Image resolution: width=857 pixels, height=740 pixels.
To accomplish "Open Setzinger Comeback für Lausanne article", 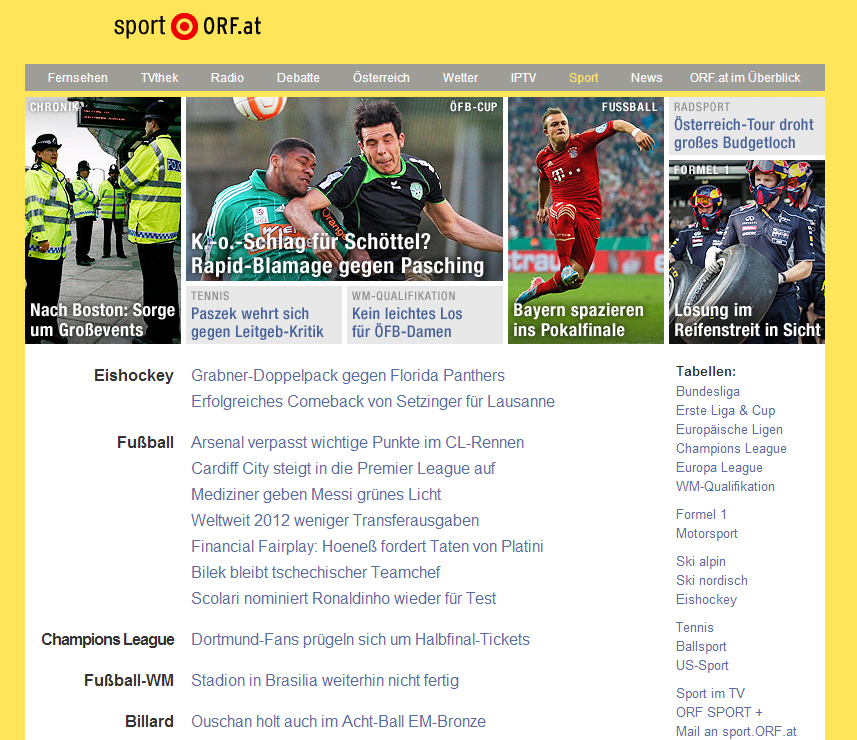I will pos(373,401).
